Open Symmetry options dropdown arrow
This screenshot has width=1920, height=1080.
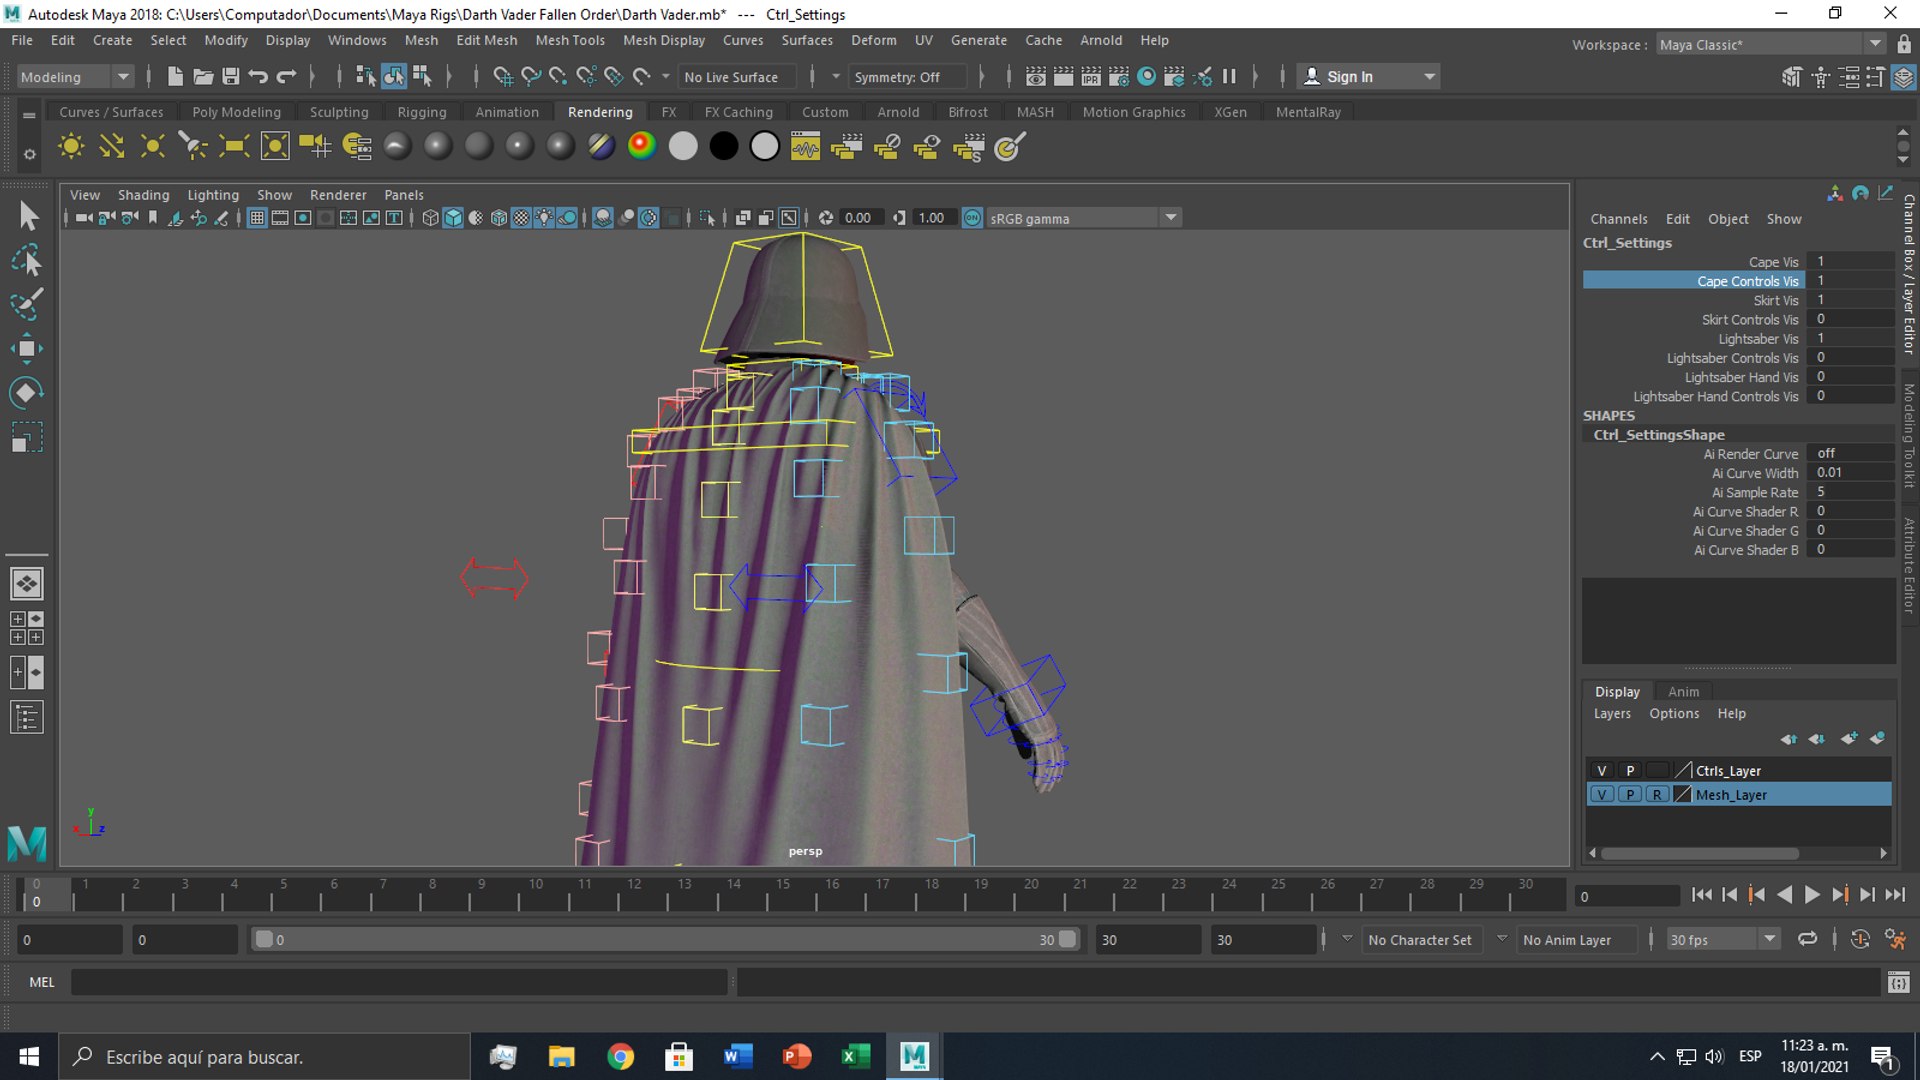click(x=836, y=76)
